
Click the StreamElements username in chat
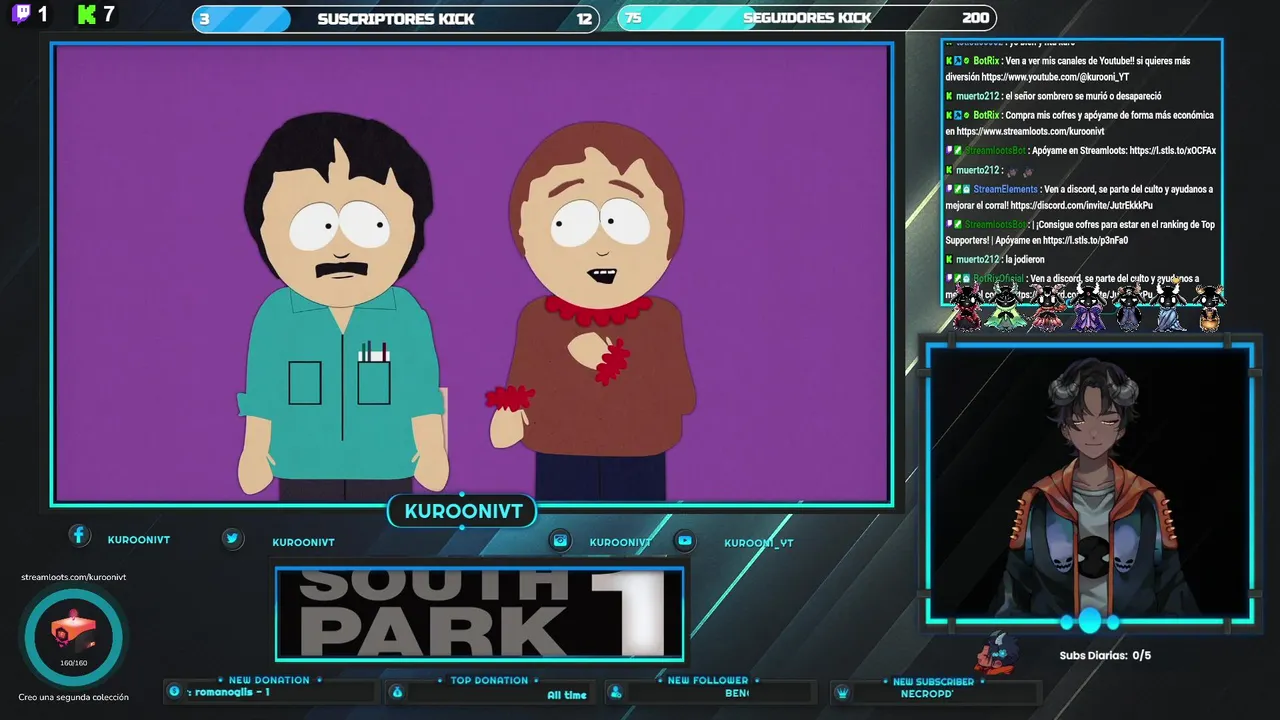pos(1005,189)
